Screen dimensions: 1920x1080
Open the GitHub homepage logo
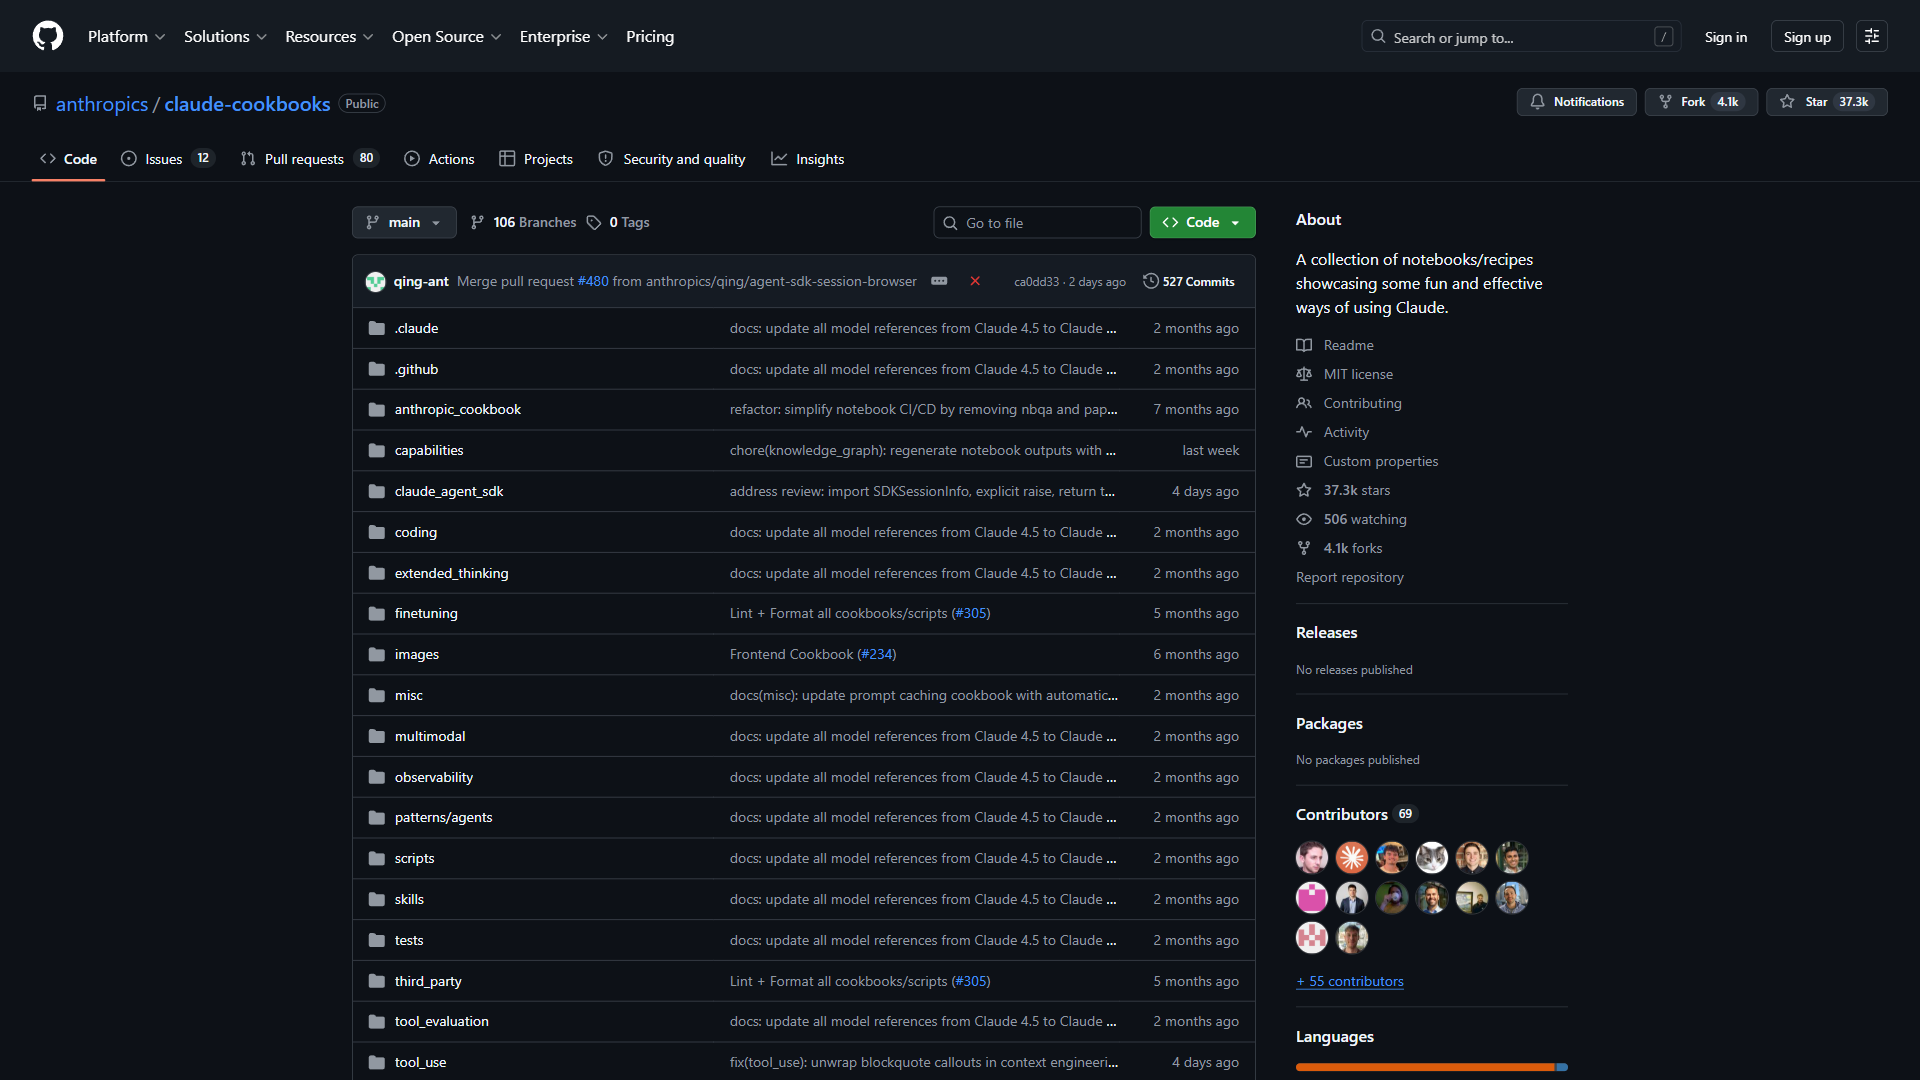(48, 36)
